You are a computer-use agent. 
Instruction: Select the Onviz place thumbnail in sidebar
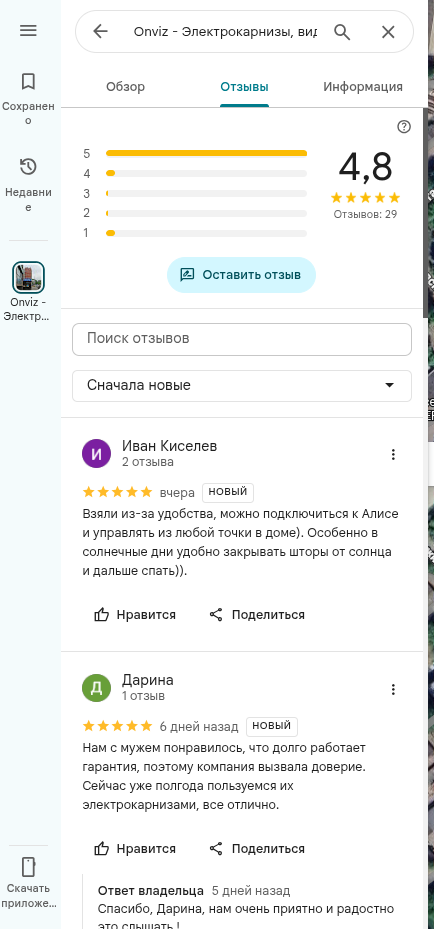28,277
